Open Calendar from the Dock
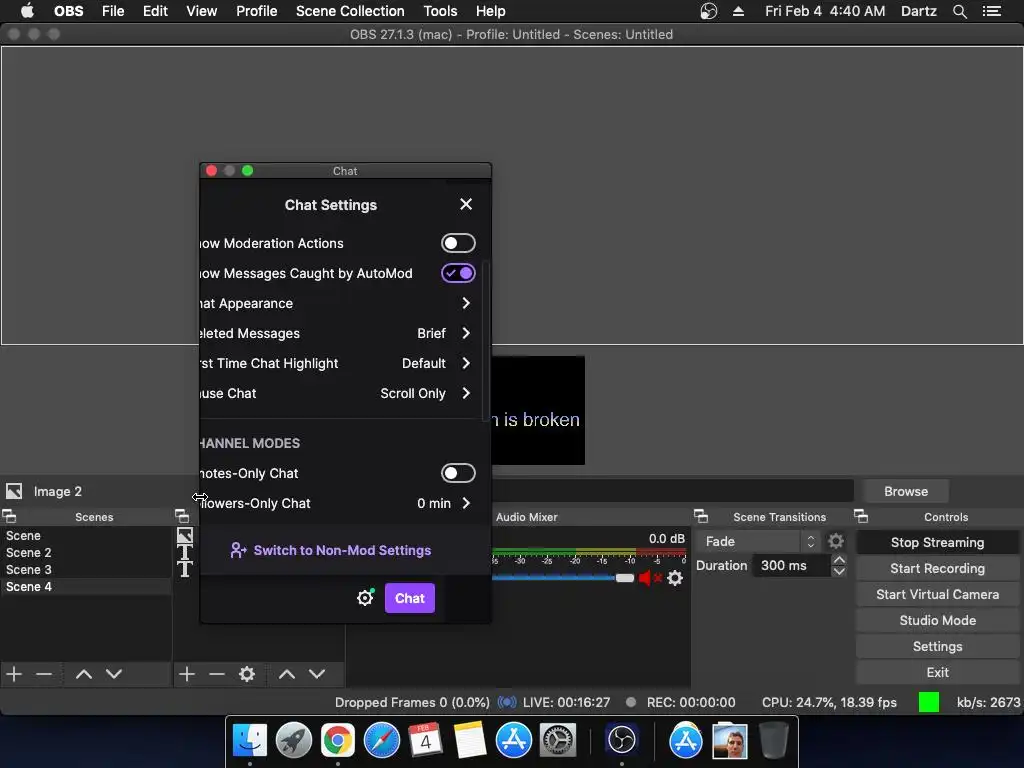 [x=425, y=741]
